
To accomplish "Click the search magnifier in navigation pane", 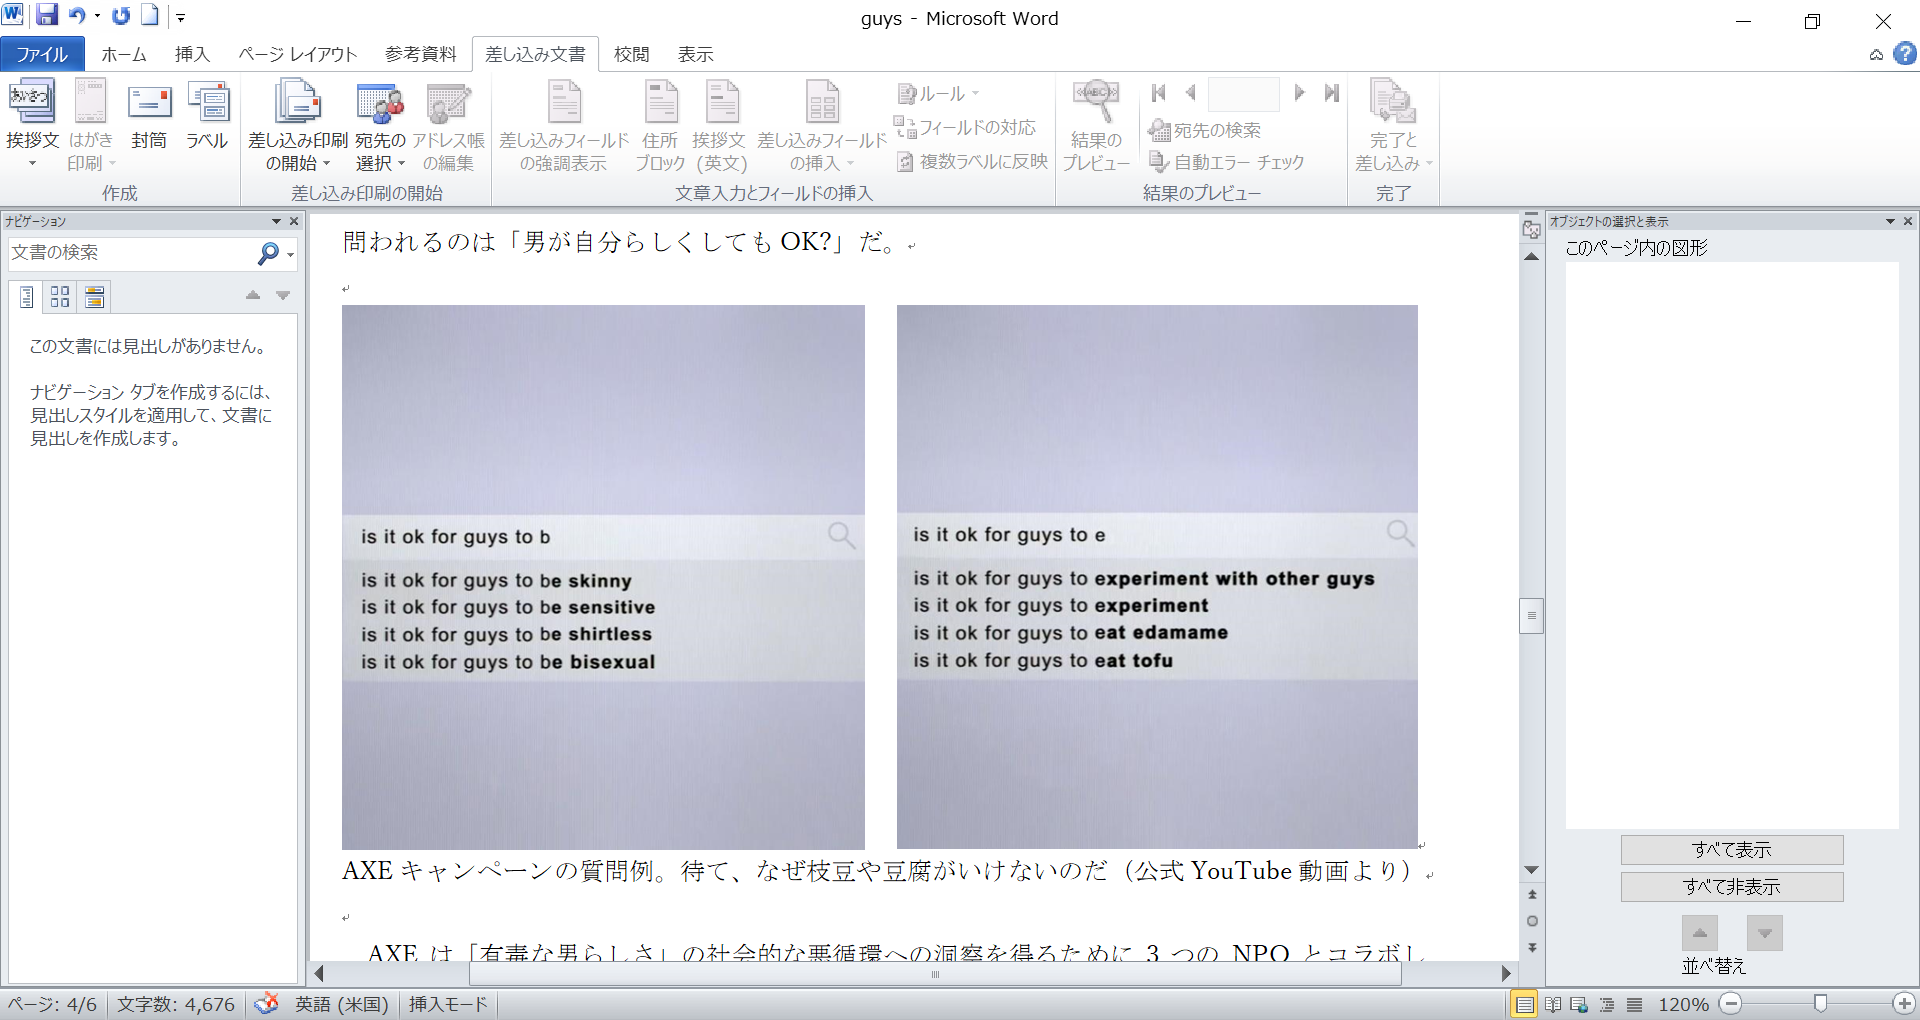I will pos(268,254).
